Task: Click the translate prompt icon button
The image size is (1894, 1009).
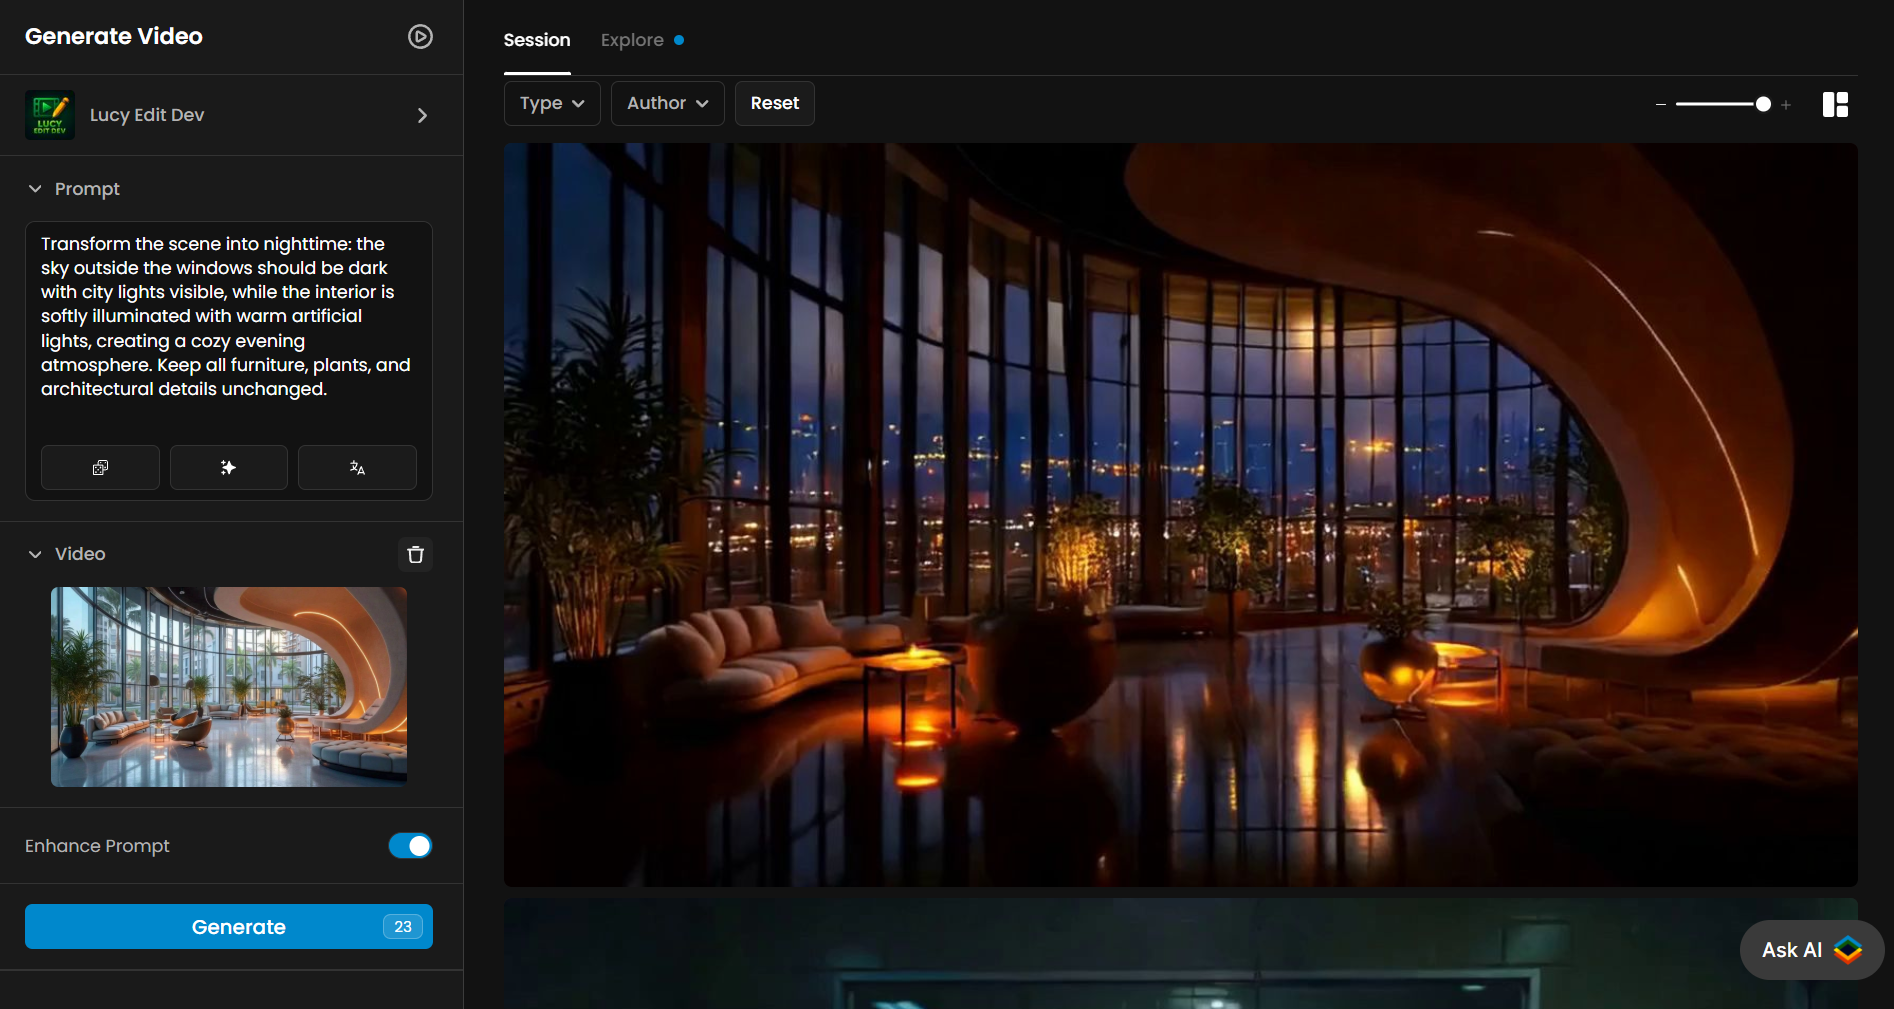Action: [x=357, y=467]
